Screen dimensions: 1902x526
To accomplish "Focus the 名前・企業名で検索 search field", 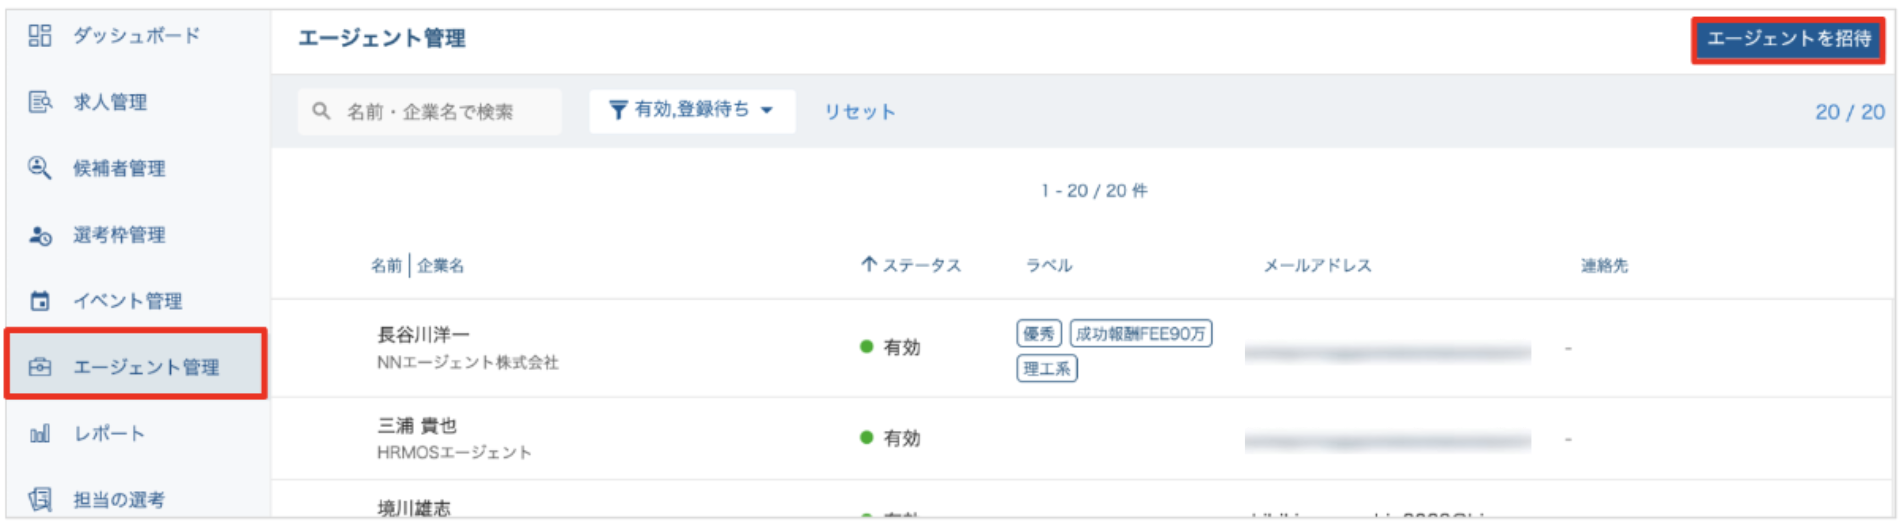I will (x=440, y=112).
